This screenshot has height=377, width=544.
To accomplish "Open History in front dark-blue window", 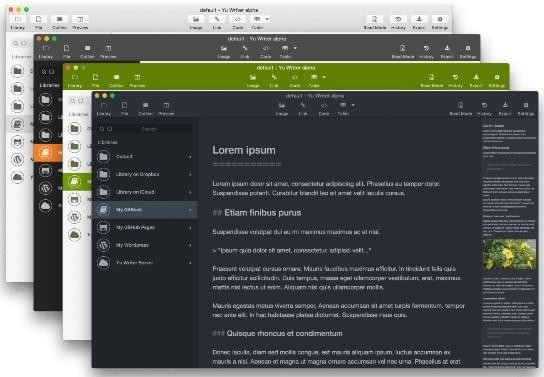I will tap(484, 105).
